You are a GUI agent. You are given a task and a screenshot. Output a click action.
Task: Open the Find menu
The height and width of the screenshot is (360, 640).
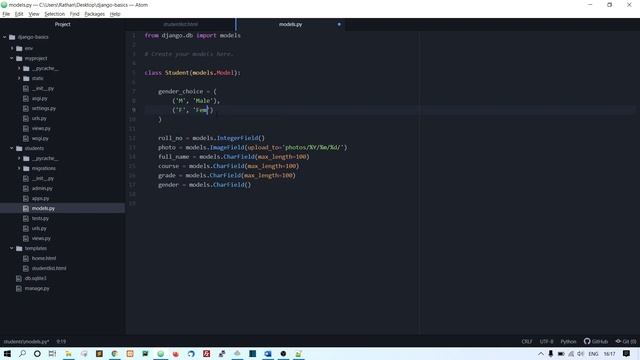(75, 14)
